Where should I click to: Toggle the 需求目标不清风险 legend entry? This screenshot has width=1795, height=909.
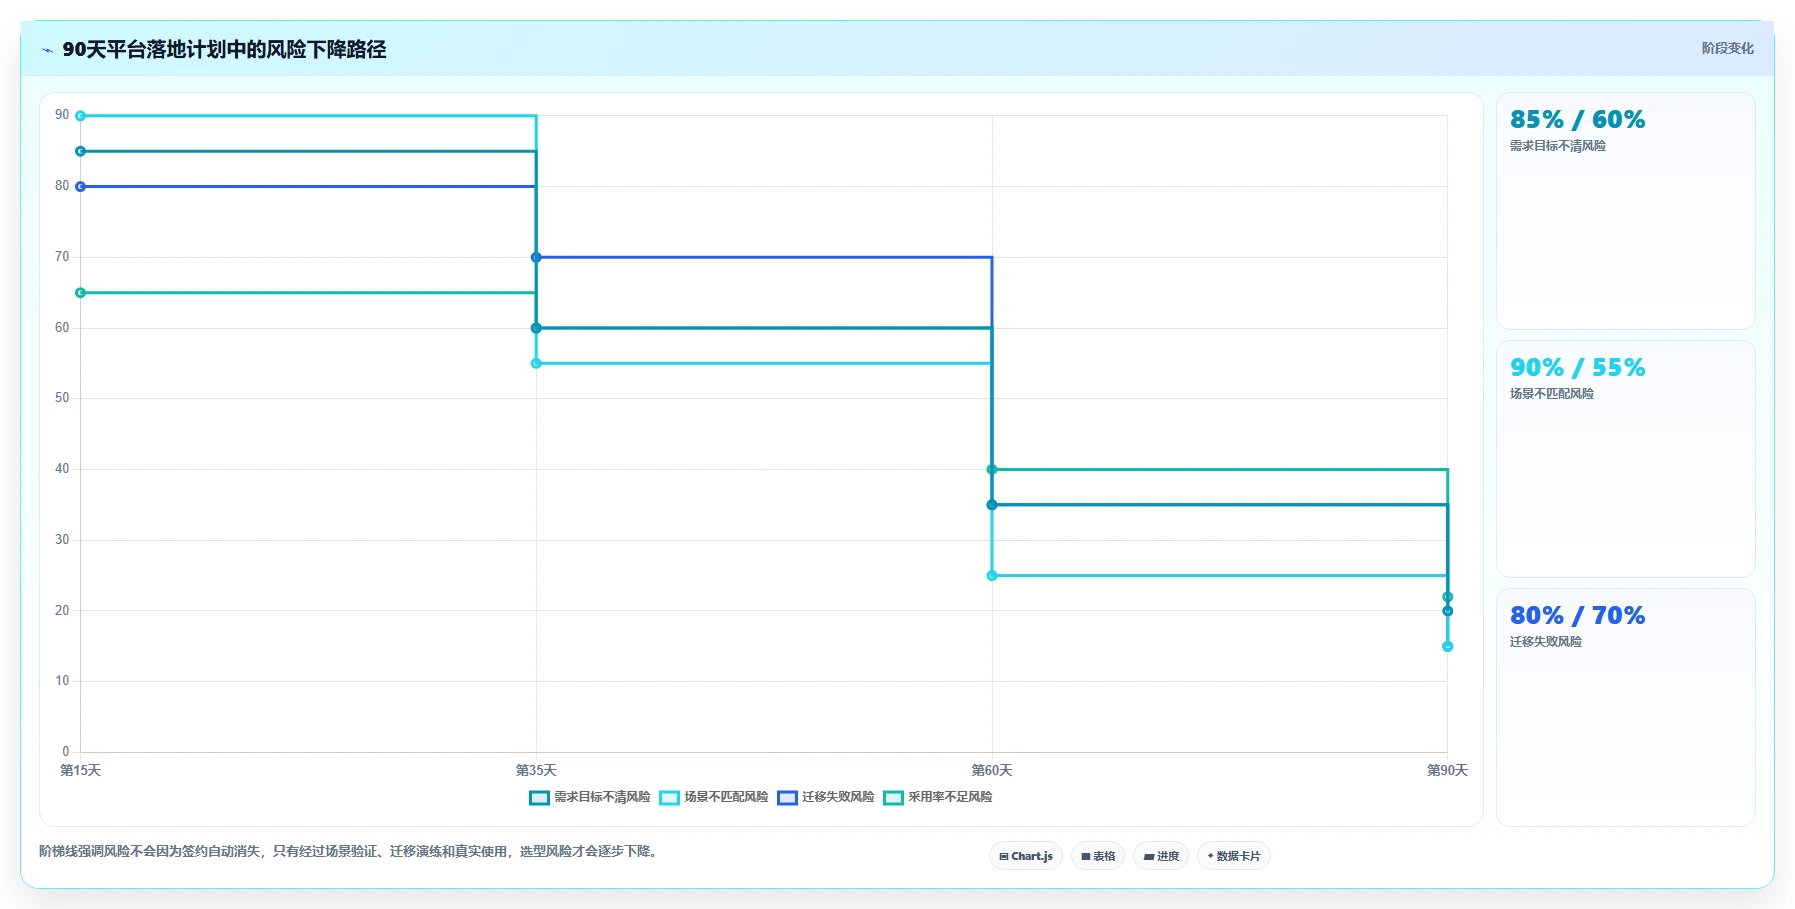pyautogui.click(x=590, y=797)
